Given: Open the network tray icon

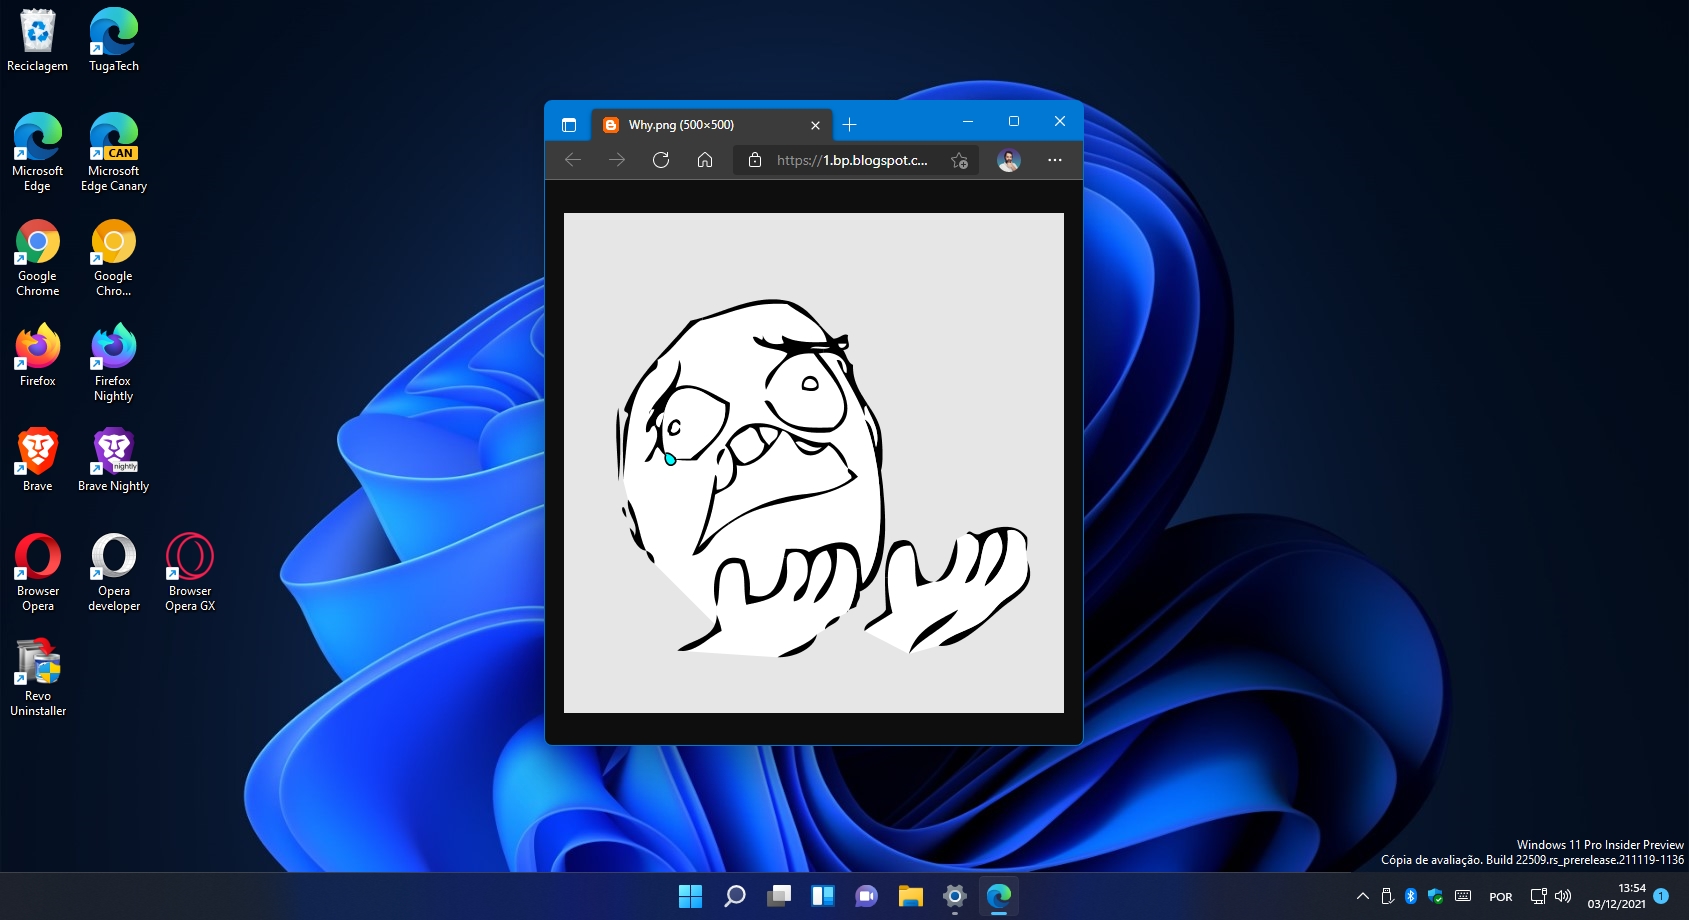Looking at the screenshot, I should (1539, 896).
